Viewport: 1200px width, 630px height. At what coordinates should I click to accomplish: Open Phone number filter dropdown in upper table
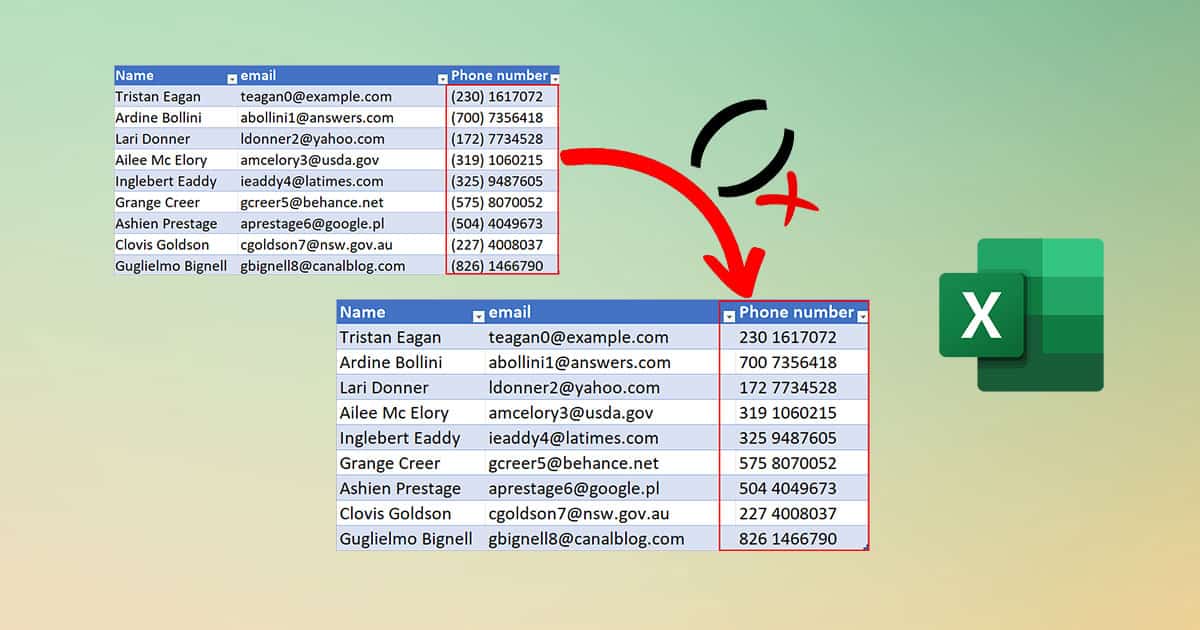554,78
